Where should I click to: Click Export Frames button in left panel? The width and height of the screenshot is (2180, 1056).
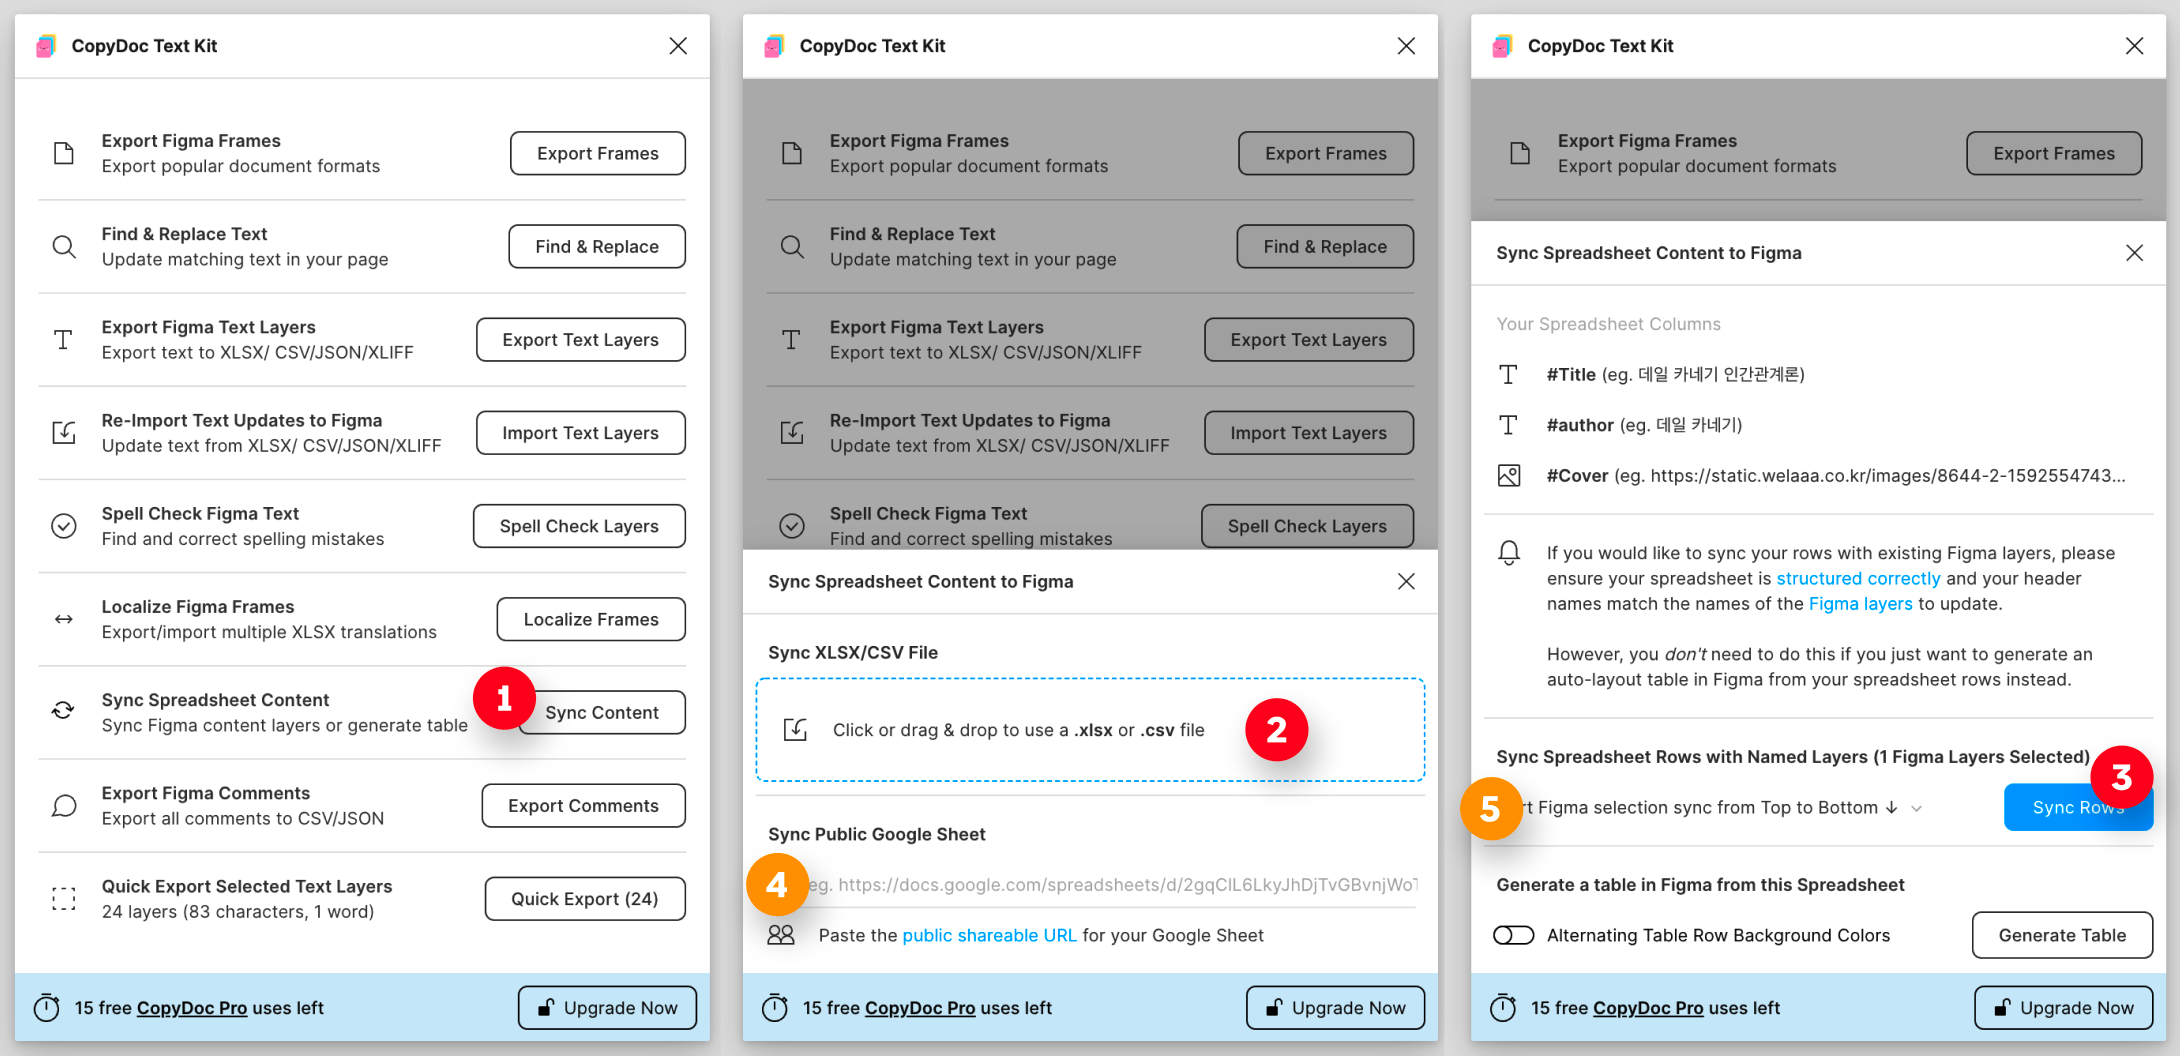598,153
